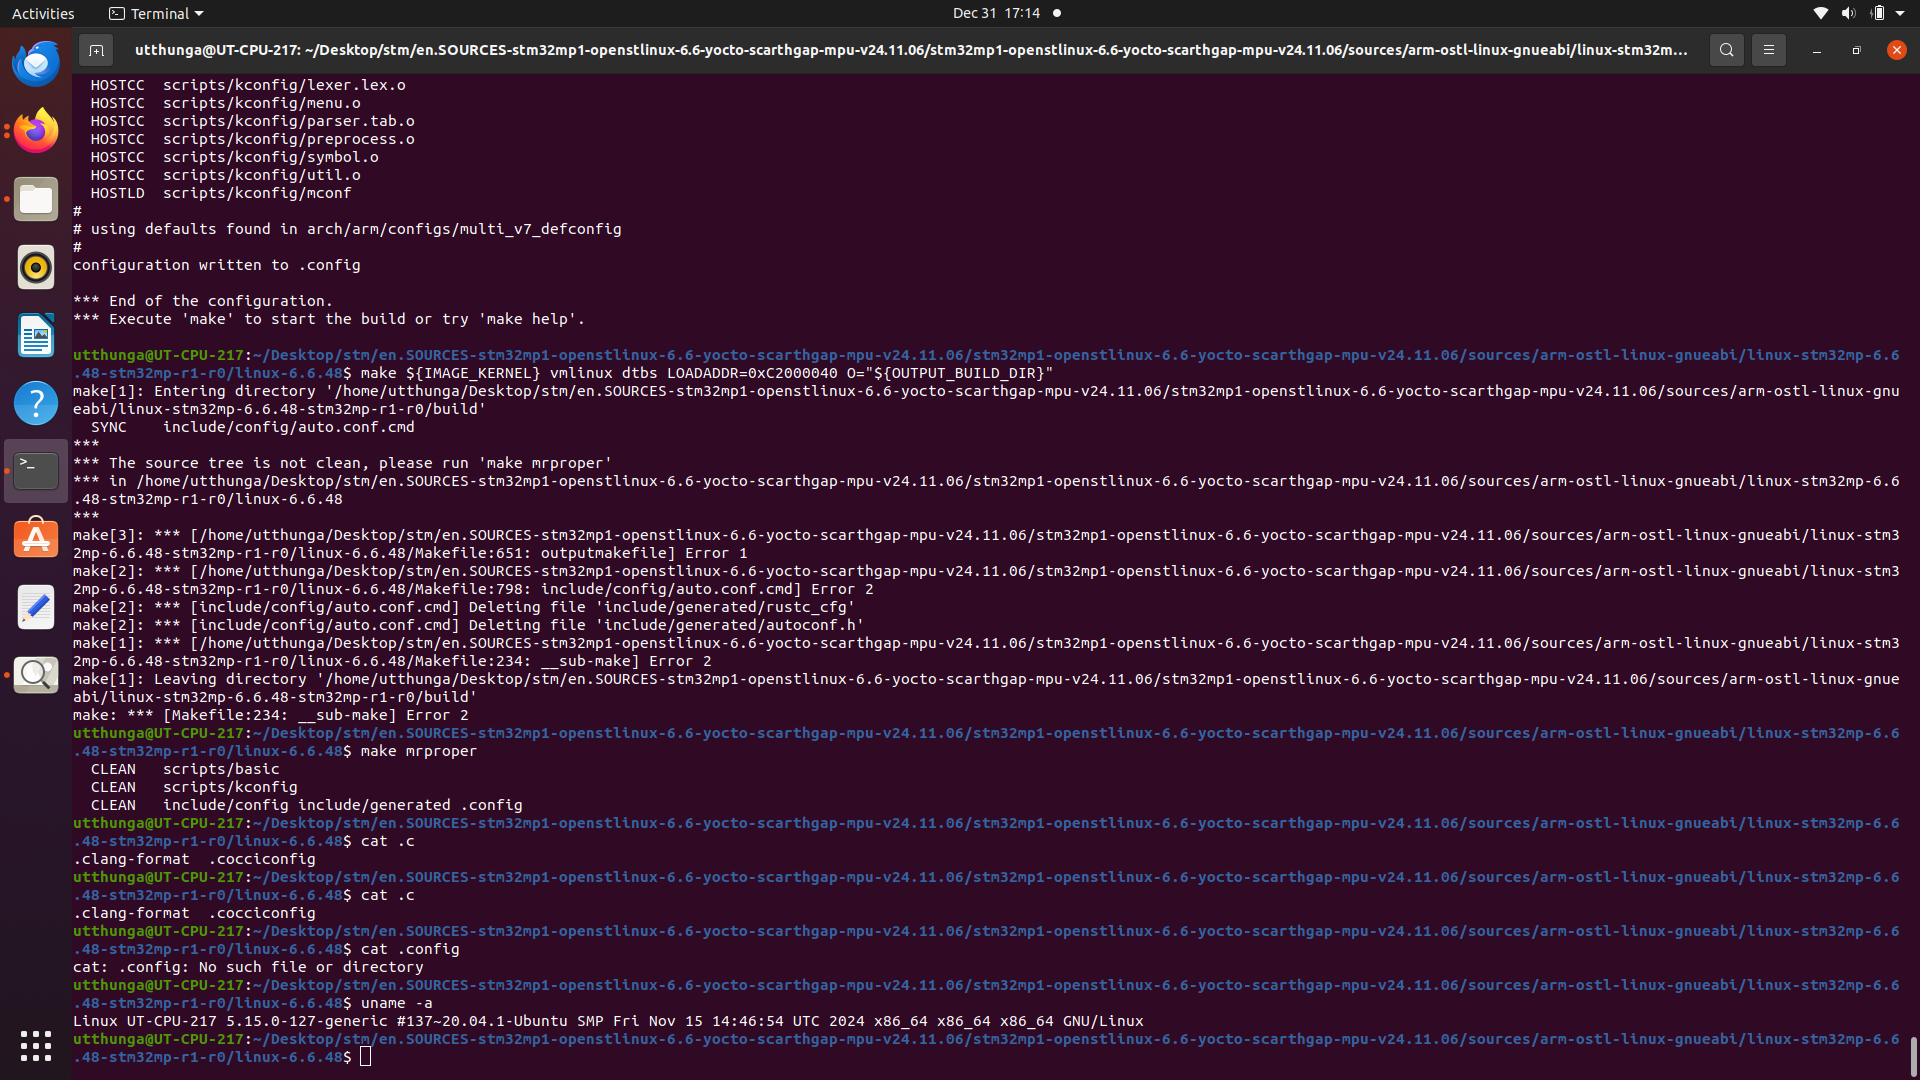Open Firefox from the dock

[x=36, y=131]
